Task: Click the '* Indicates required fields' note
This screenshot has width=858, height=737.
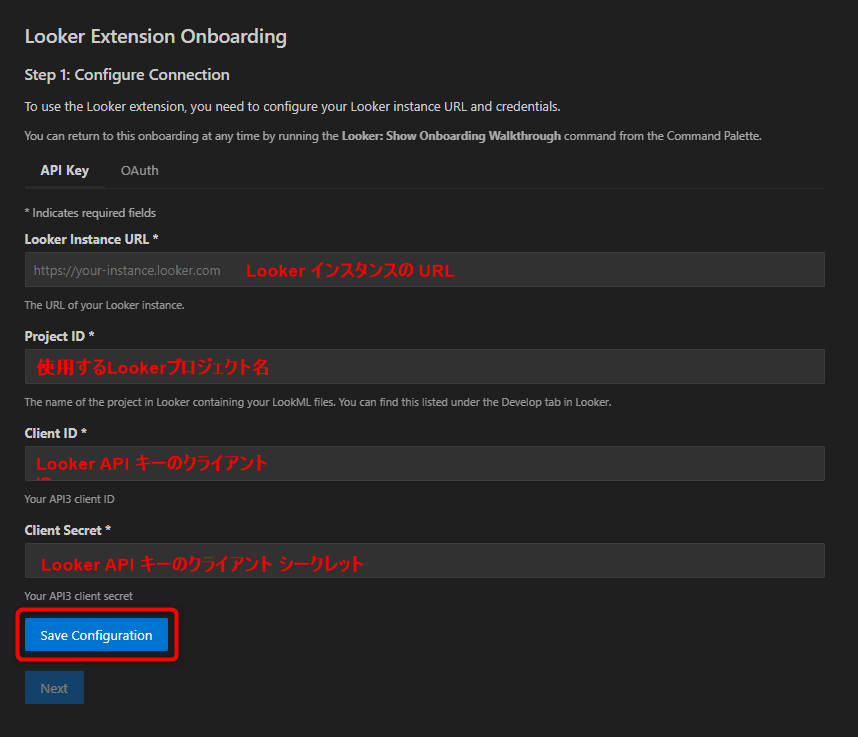Action: point(90,213)
